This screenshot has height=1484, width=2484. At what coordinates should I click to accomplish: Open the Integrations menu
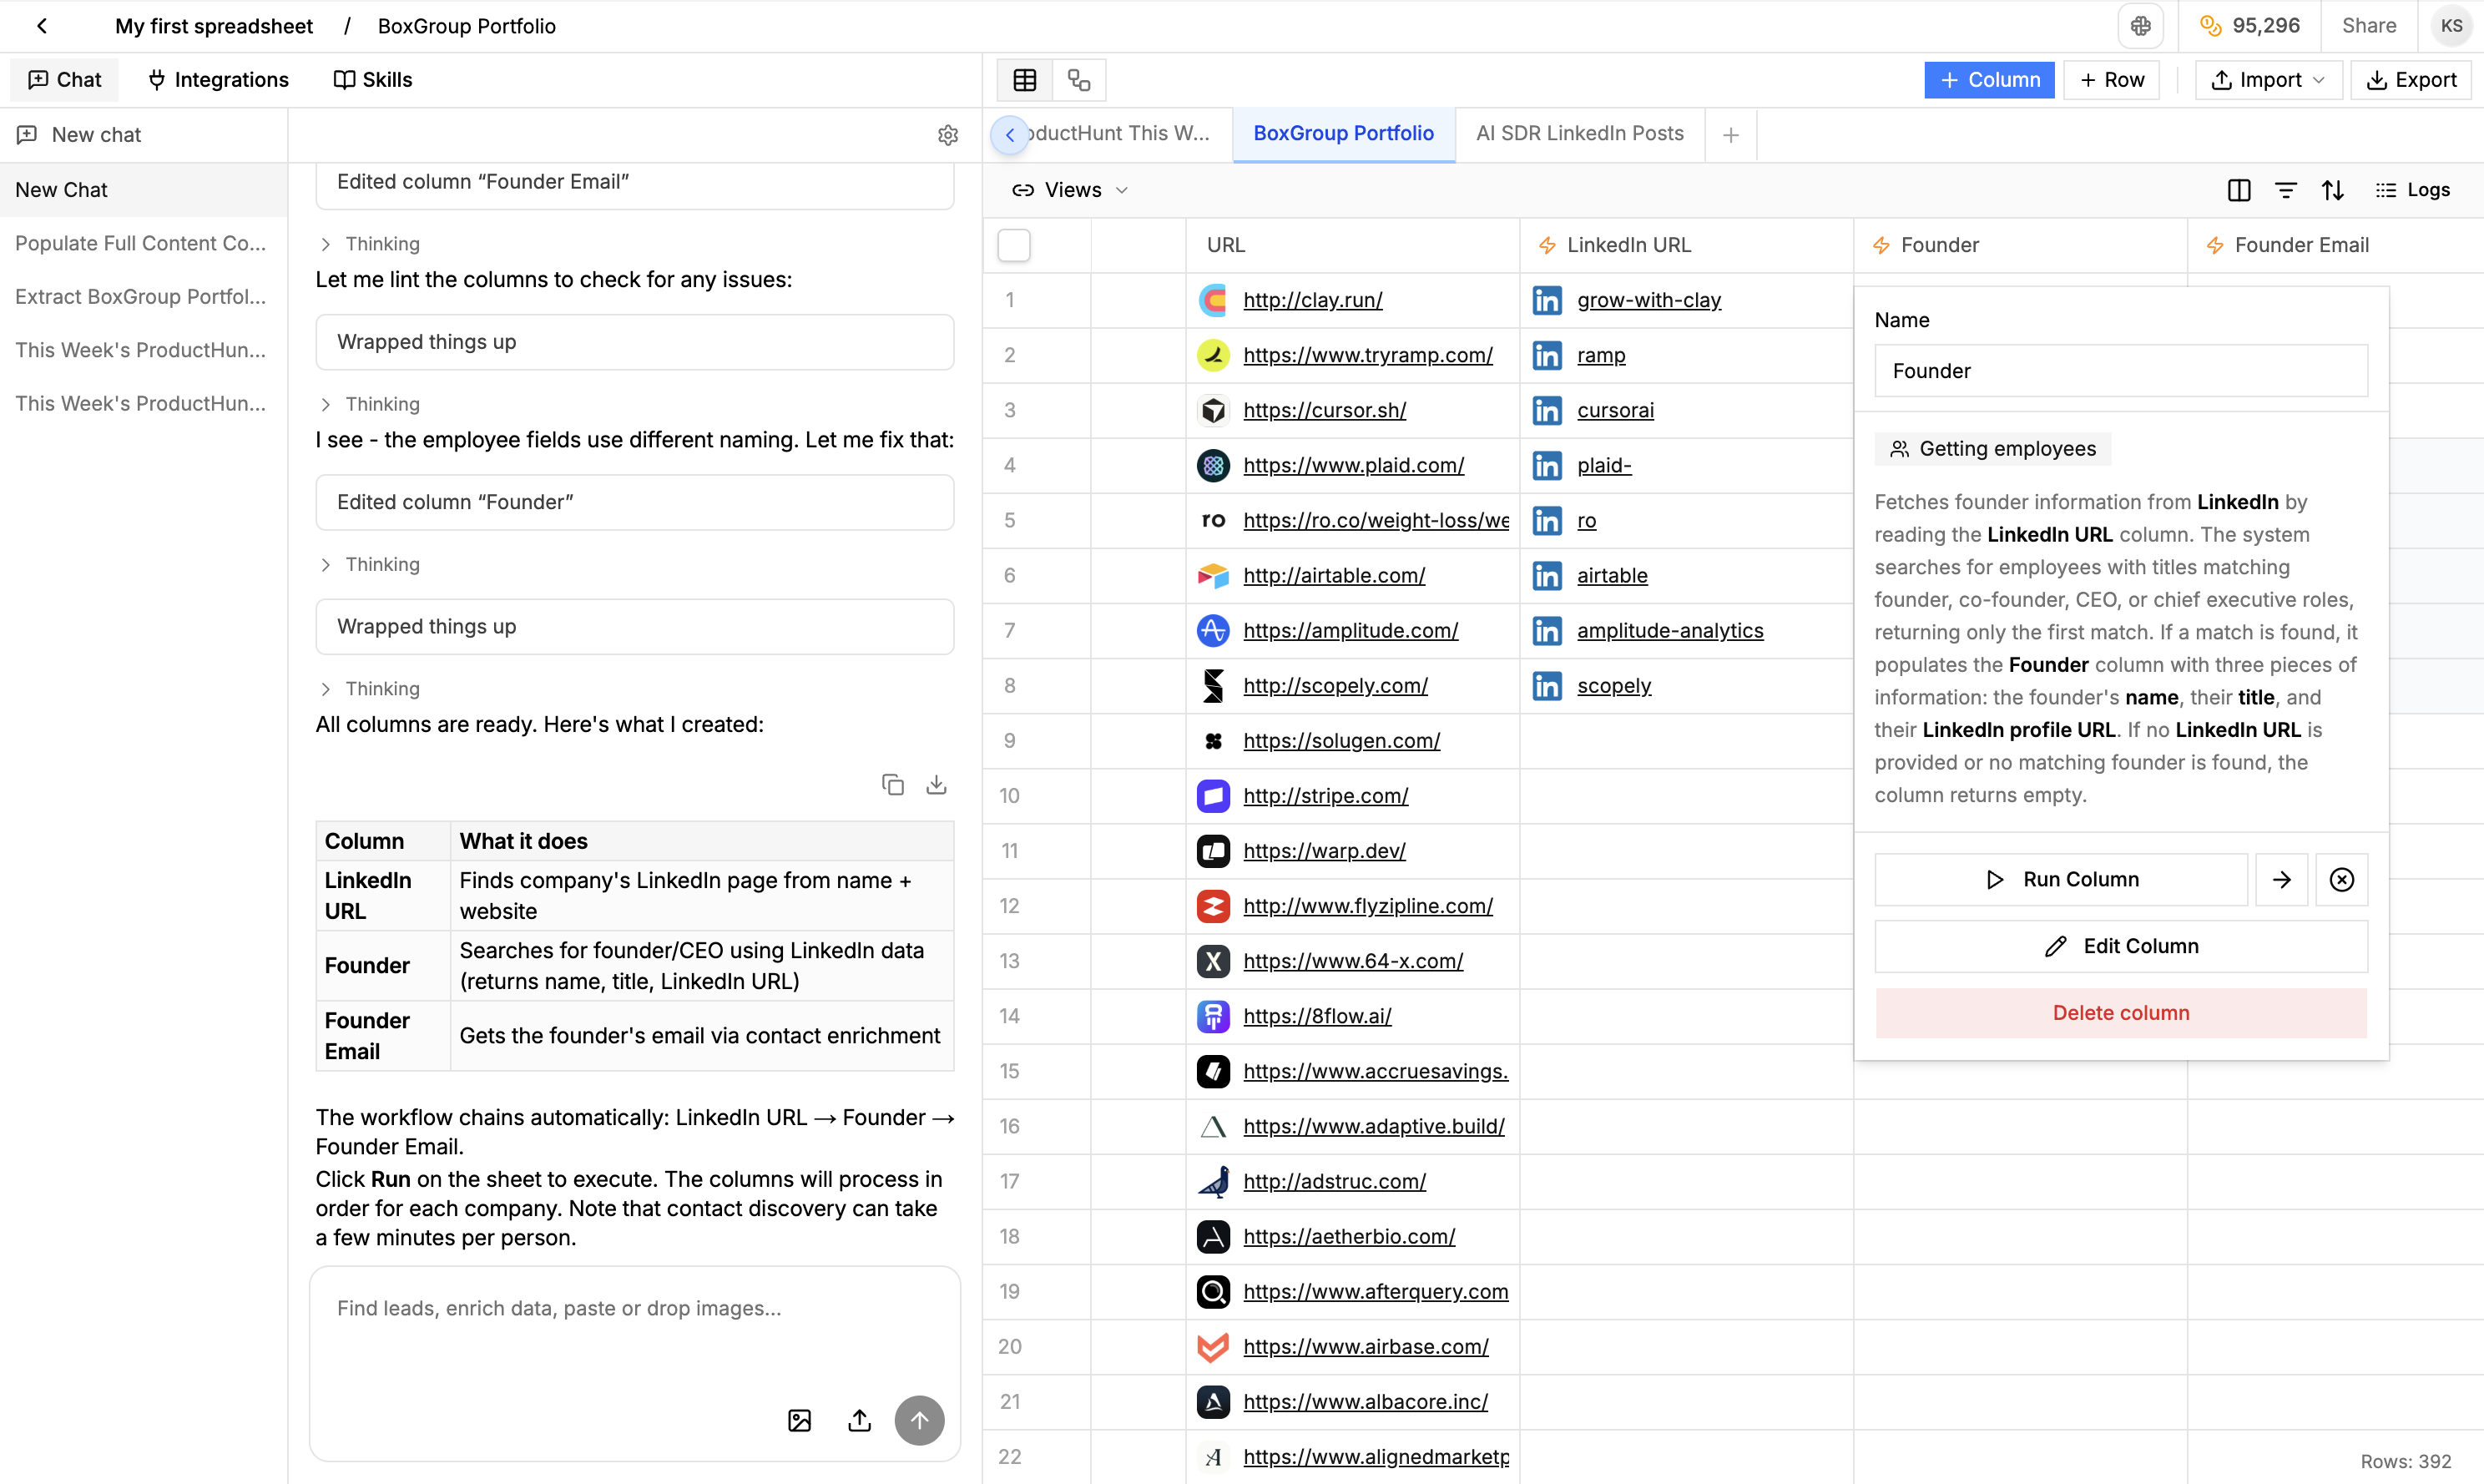coord(218,79)
